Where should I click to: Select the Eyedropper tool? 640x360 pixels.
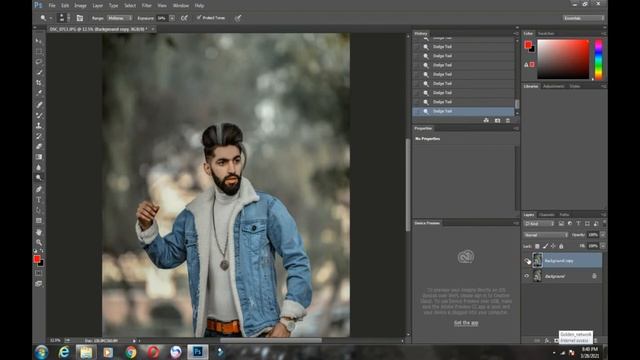[39, 93]
